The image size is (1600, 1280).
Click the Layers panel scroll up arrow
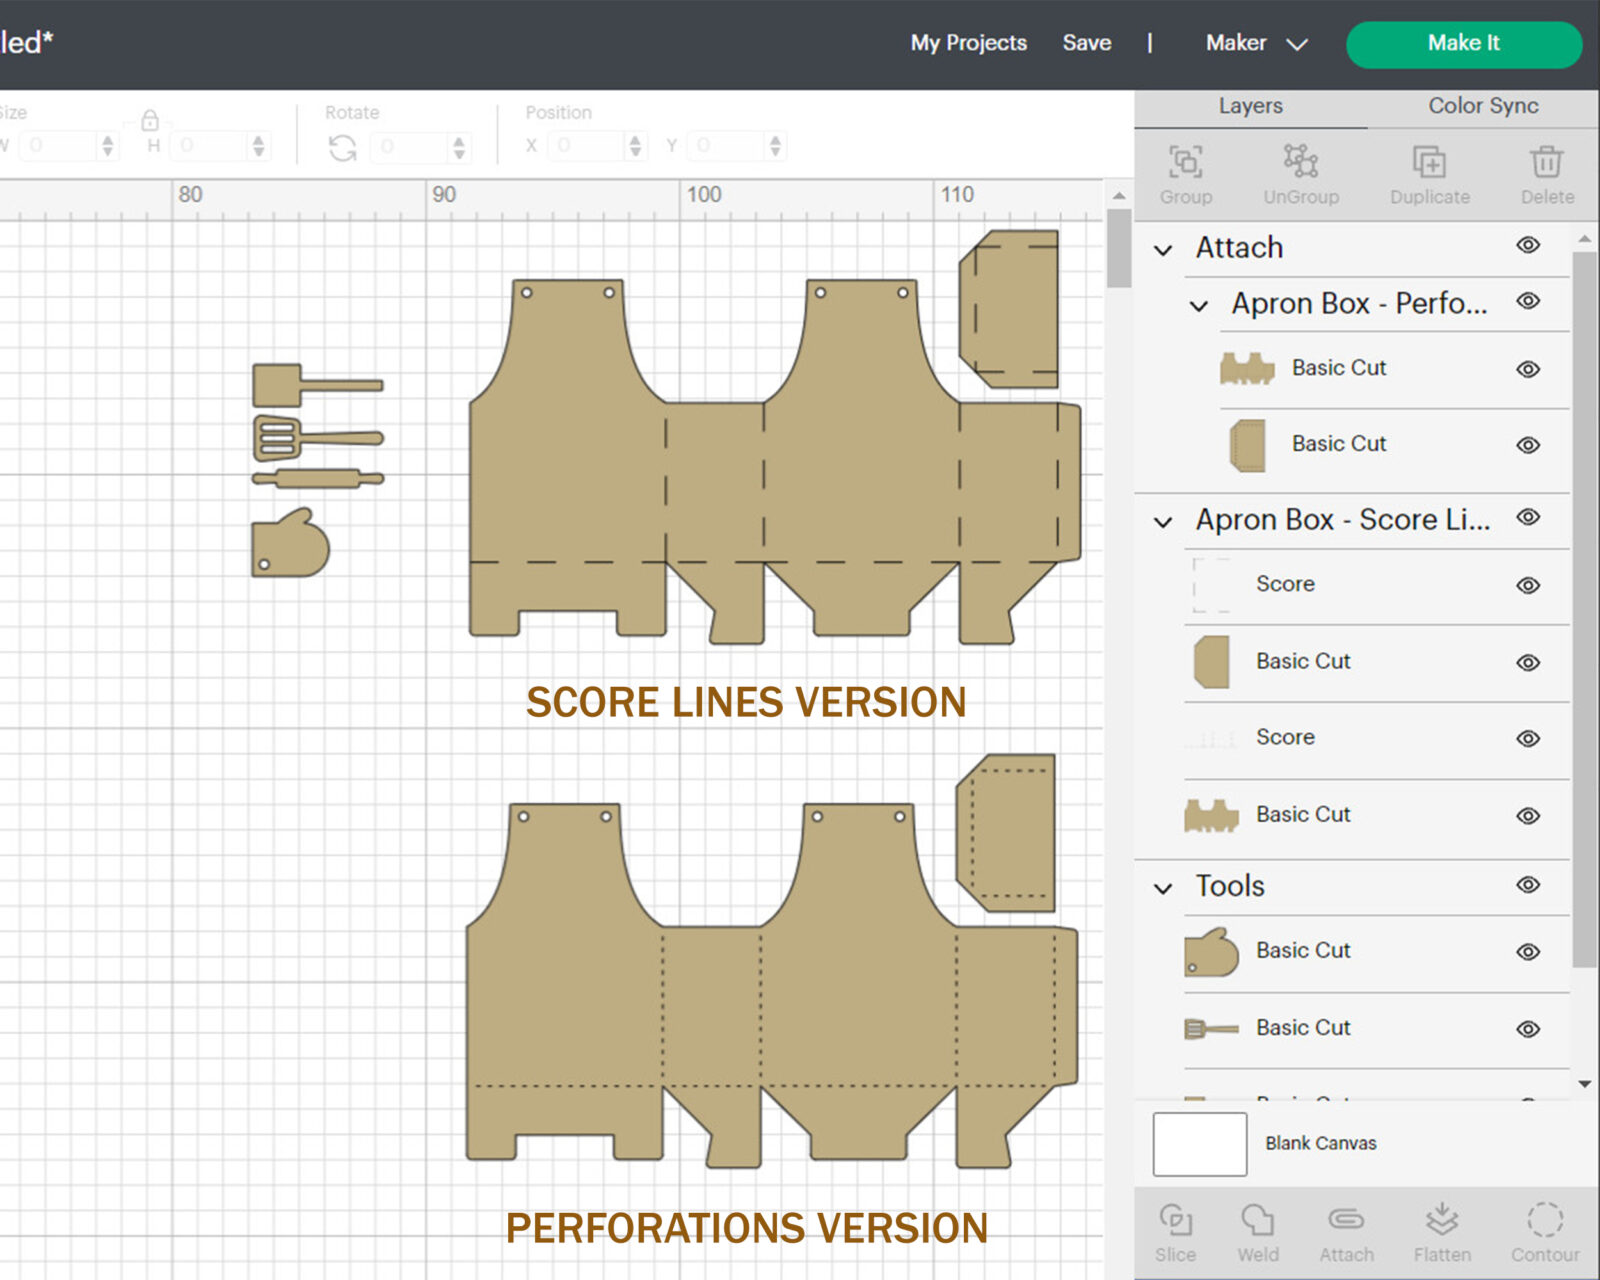click(x=1585, y=239)
